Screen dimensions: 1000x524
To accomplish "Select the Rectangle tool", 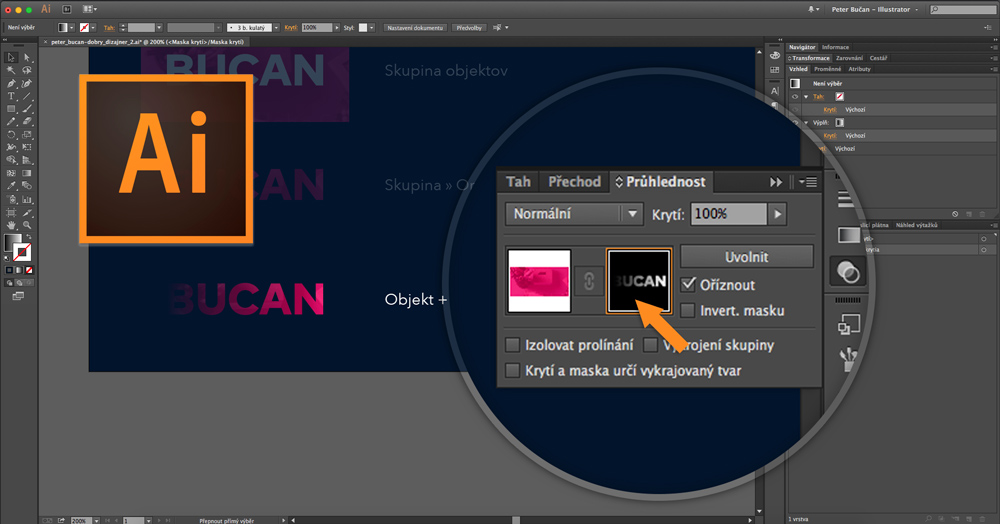I will [x=11, y=109].
